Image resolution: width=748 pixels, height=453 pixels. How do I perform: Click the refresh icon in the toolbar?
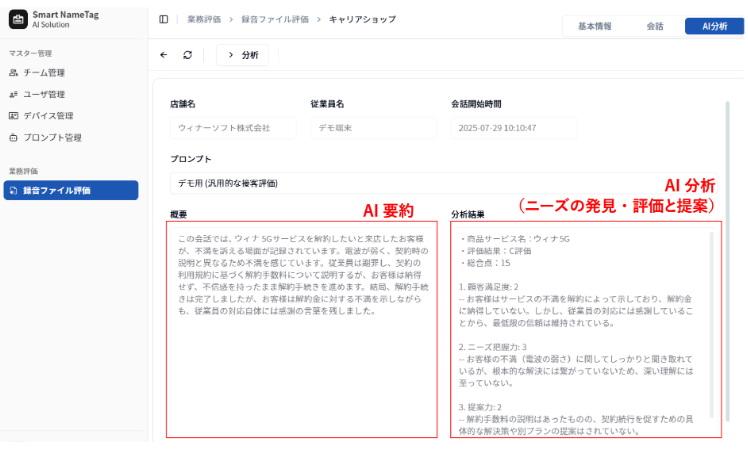point(187,55)
